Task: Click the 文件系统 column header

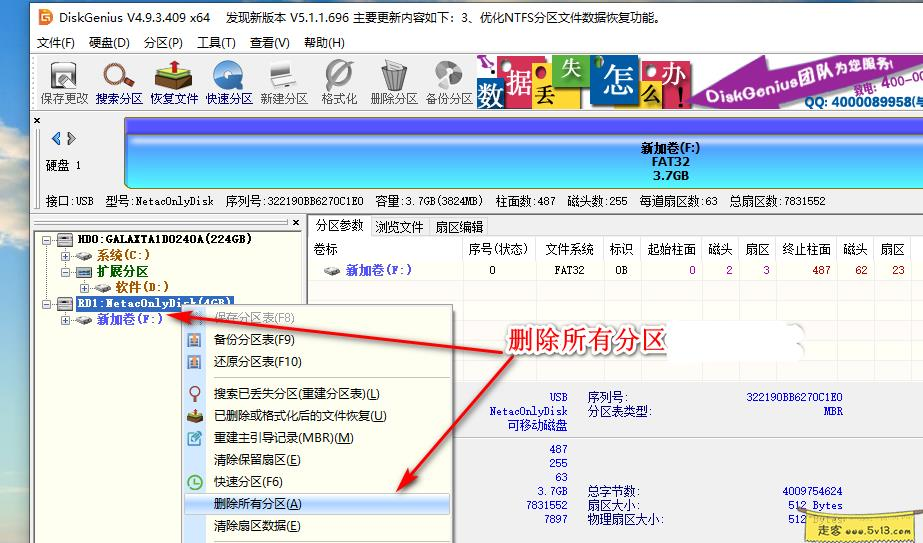Action: [x=569, y=249]
